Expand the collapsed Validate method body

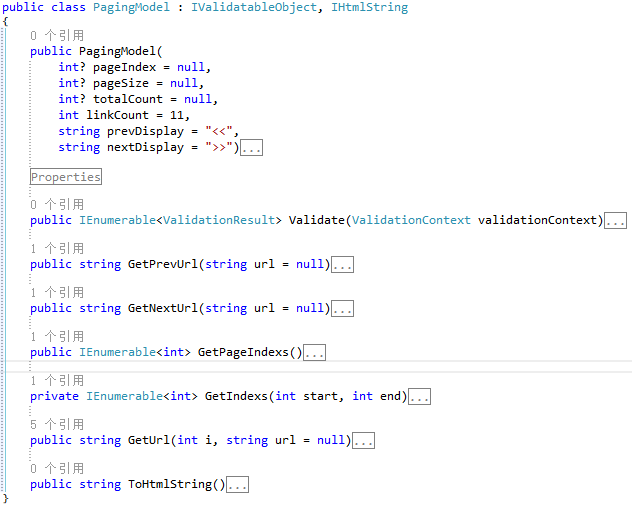point(615,221)
